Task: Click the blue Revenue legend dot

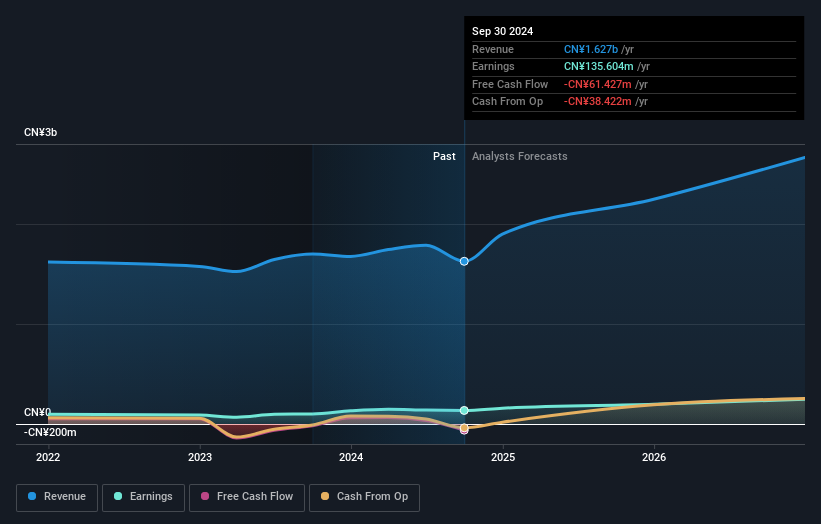Action: pos(33,497)
